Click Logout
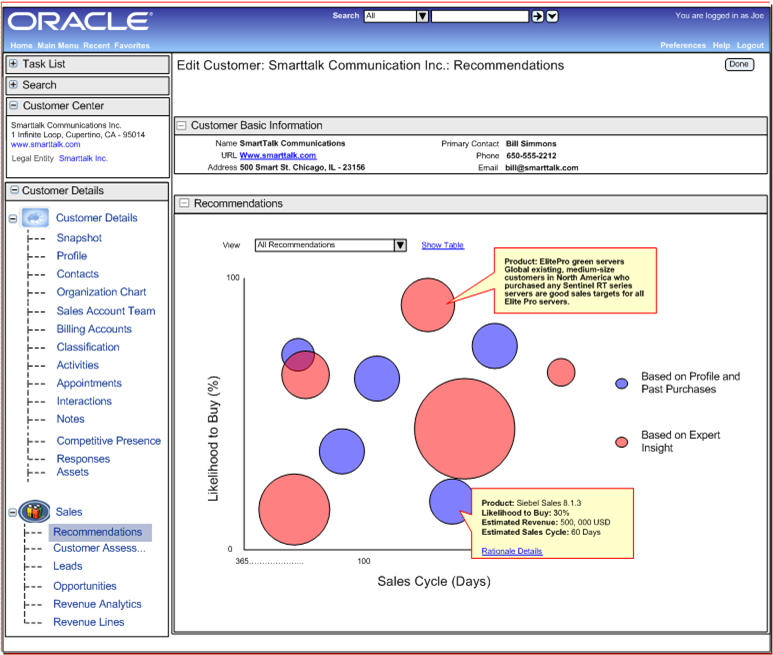Viewport: 773px width, 655px height. (x=750, y=45)
